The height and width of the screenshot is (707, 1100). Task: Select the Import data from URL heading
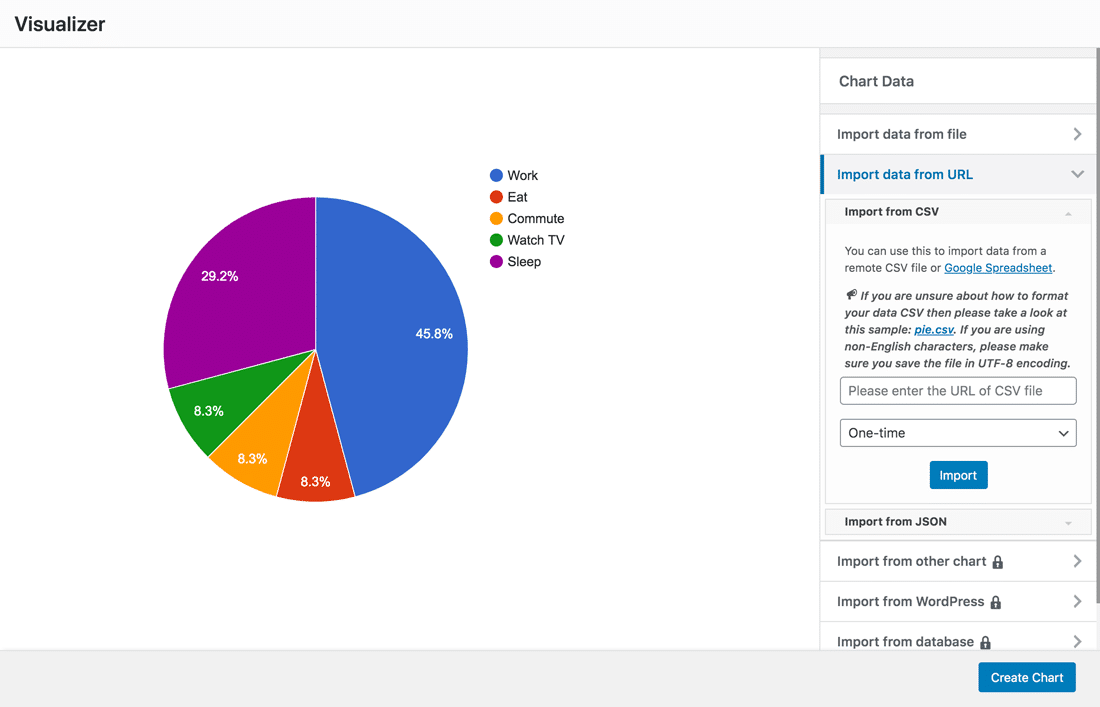coord(904,174)
